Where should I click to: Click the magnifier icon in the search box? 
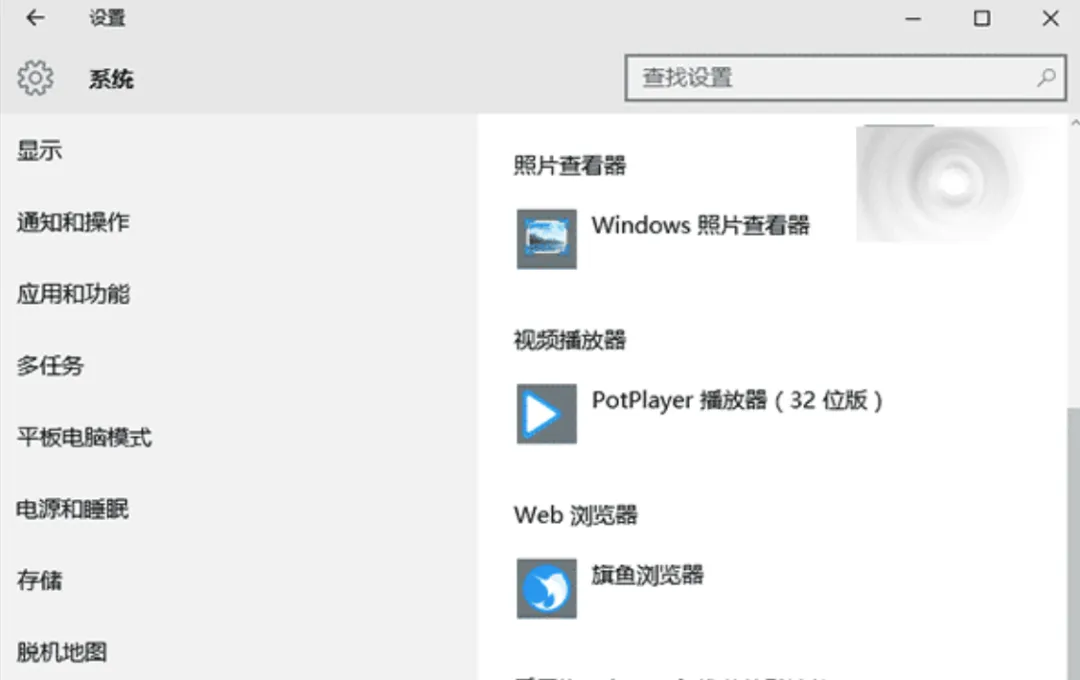1046,77
